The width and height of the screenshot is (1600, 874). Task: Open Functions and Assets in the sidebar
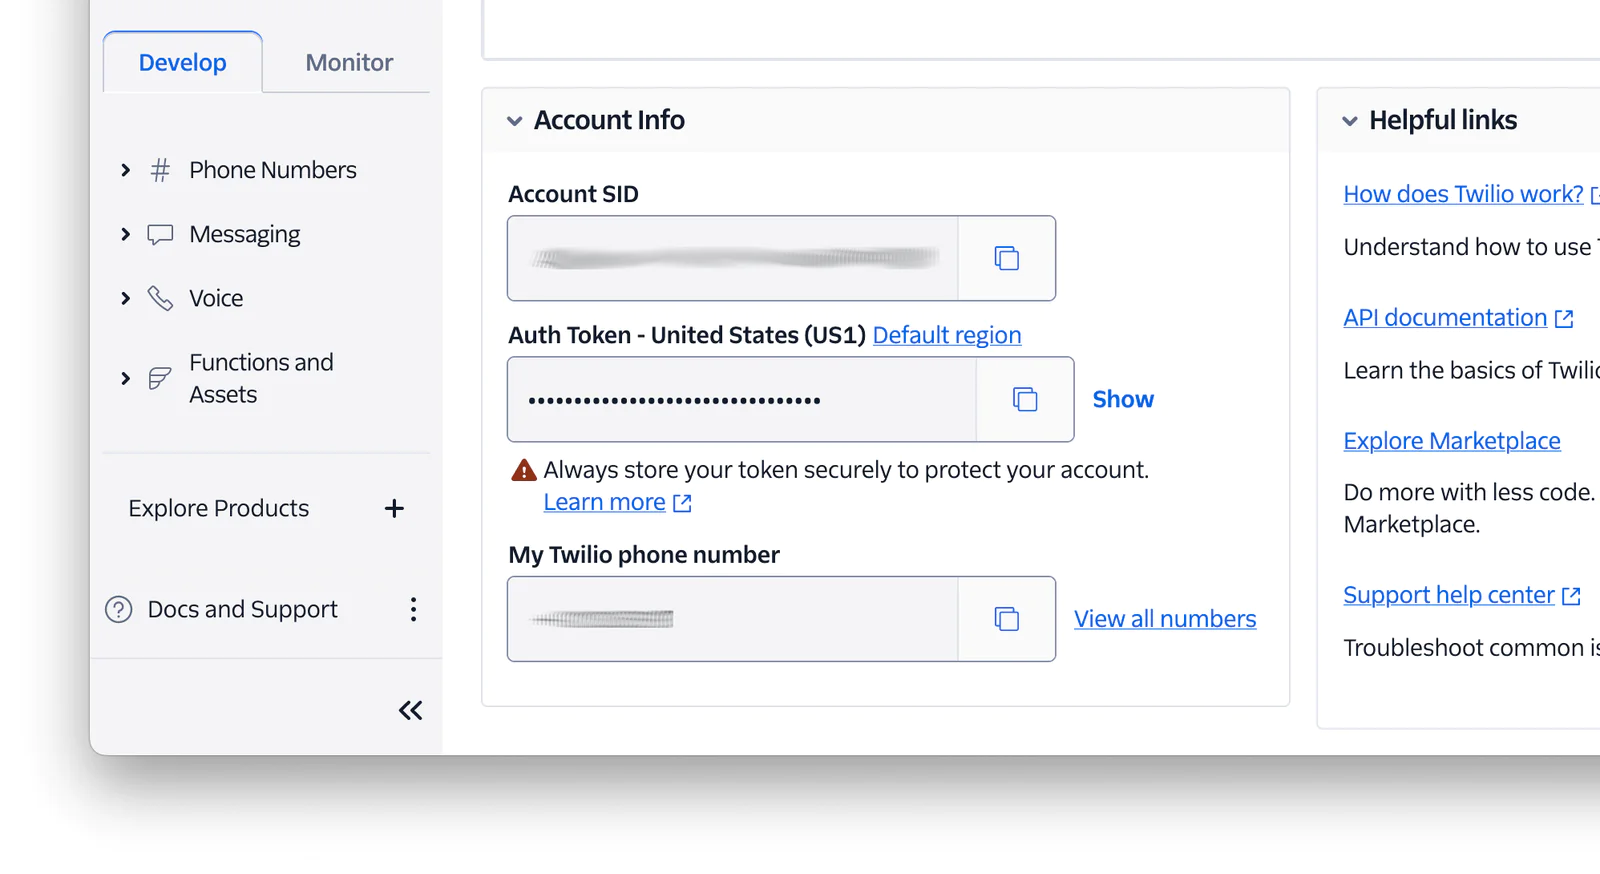tap(261, 378)
